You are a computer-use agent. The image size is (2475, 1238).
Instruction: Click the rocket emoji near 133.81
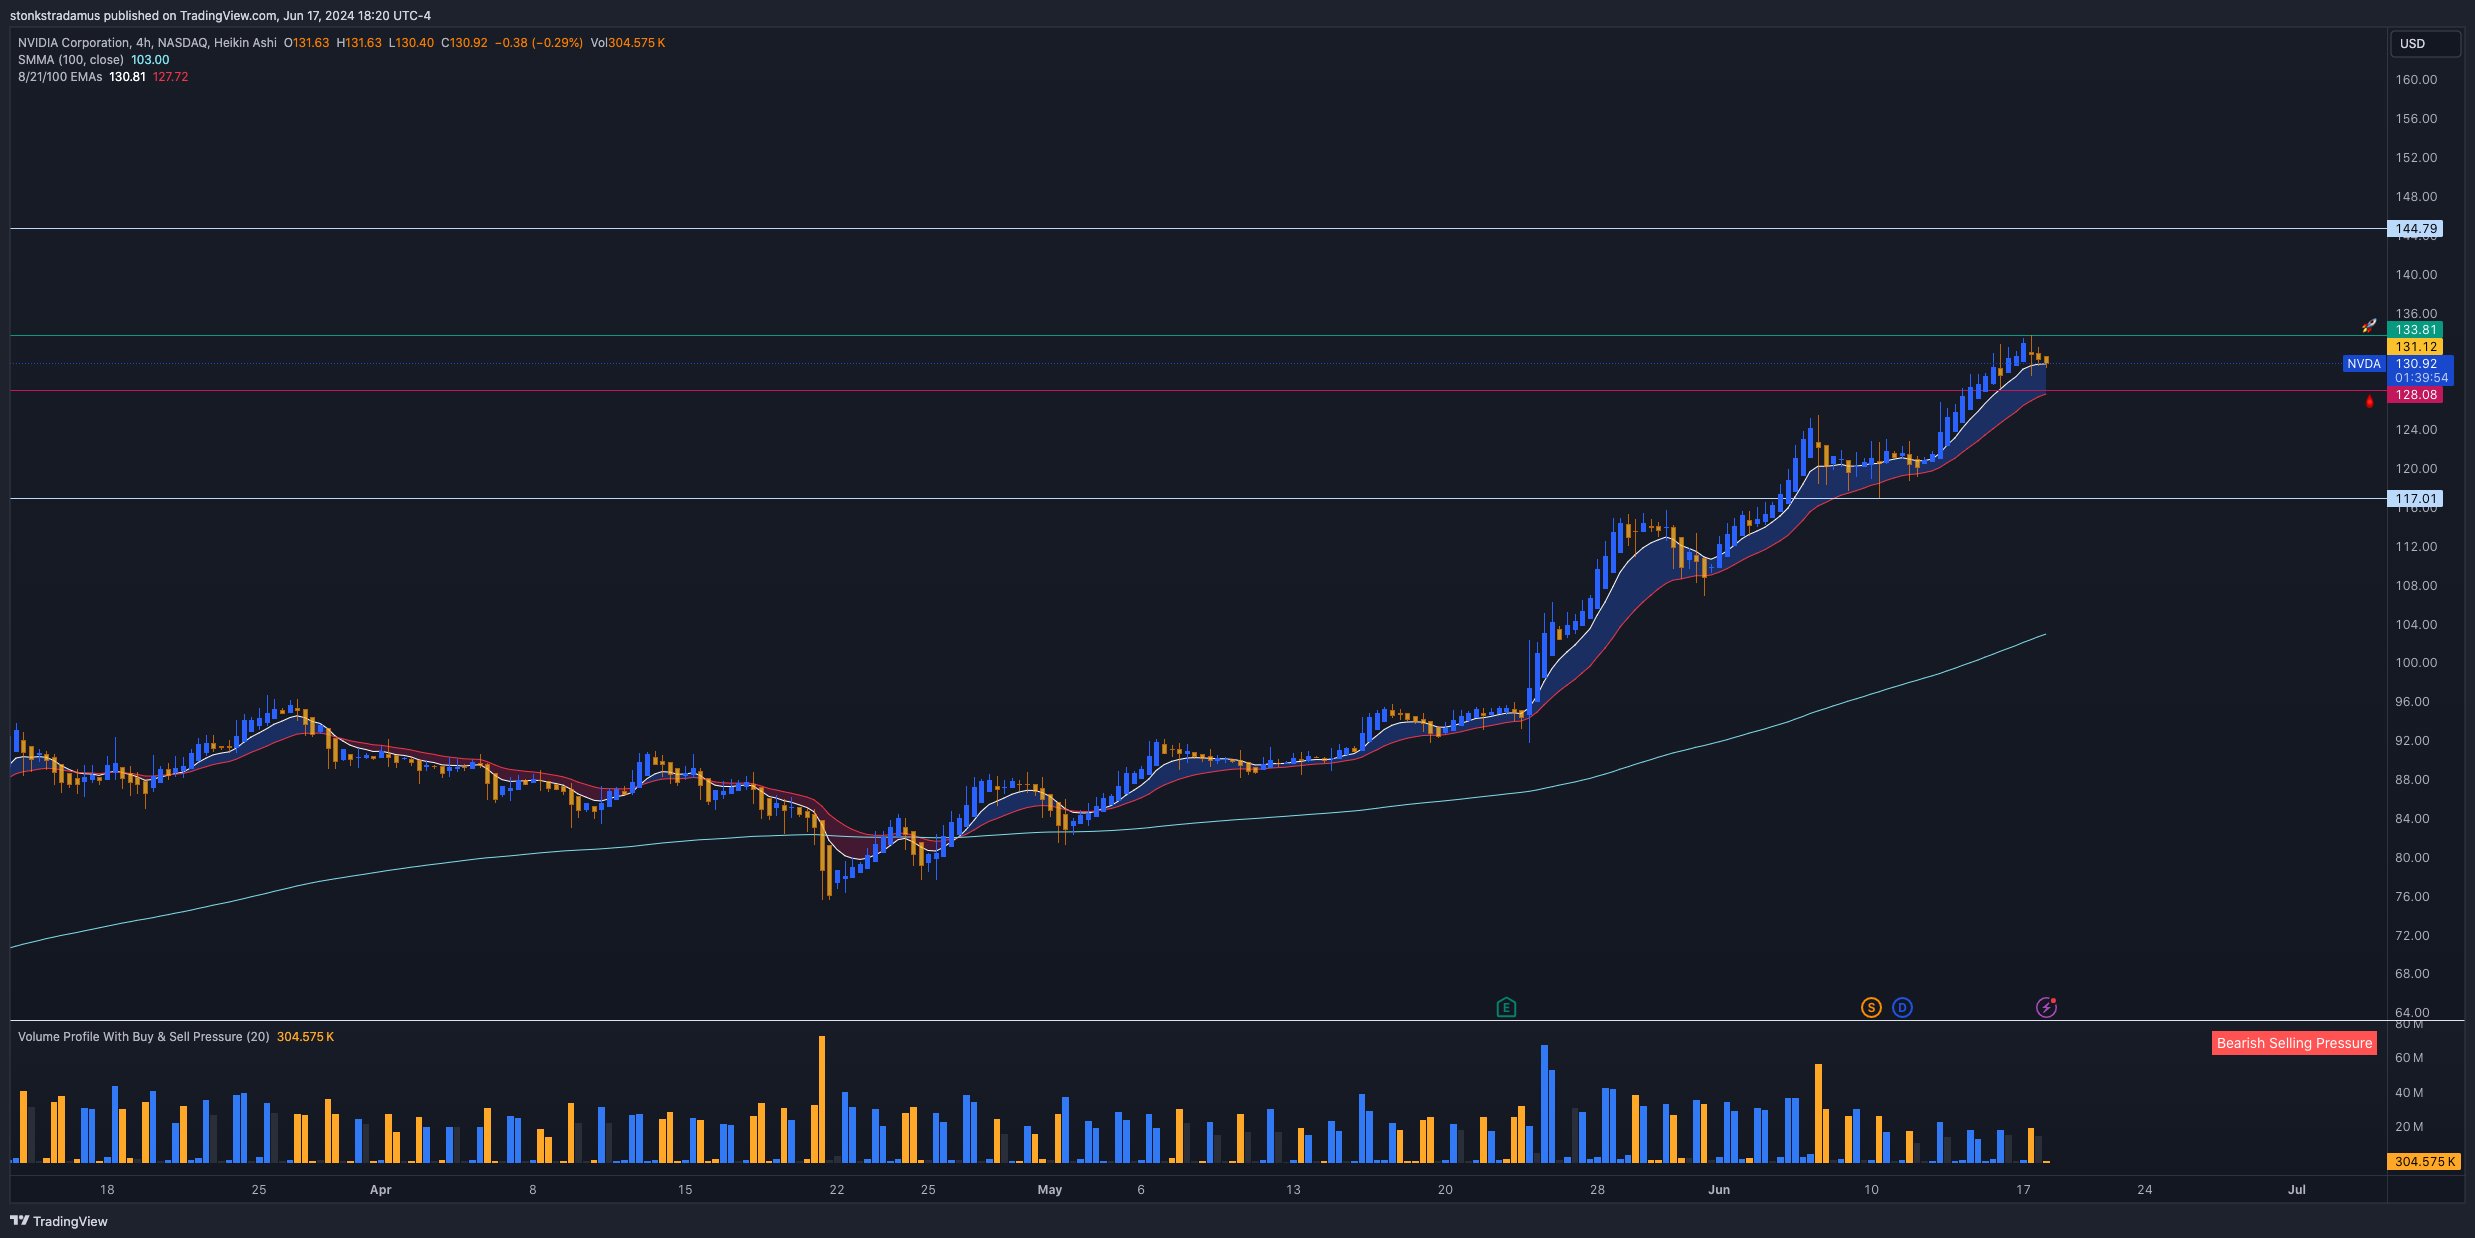tap(2369, 326)
